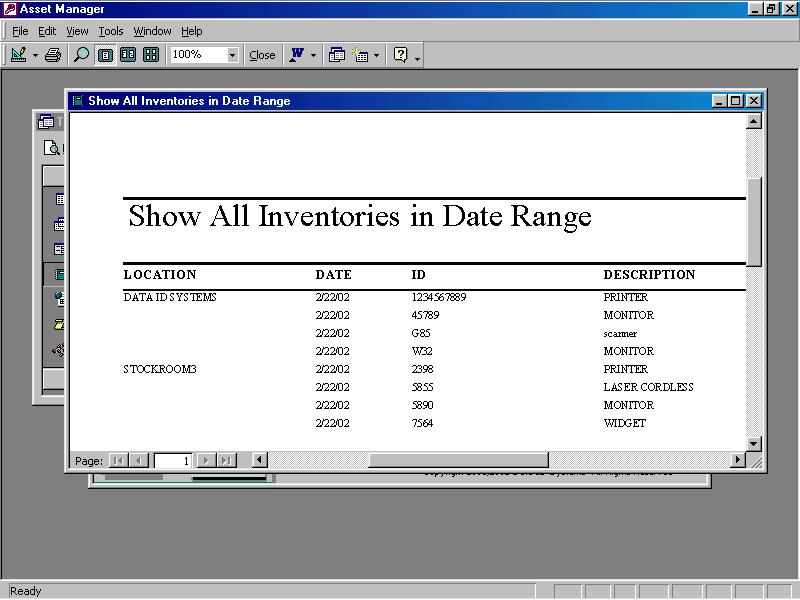Screen dimensions: 800x600
Task: Open the Tools menu
Action: click(x=110, y=31)
